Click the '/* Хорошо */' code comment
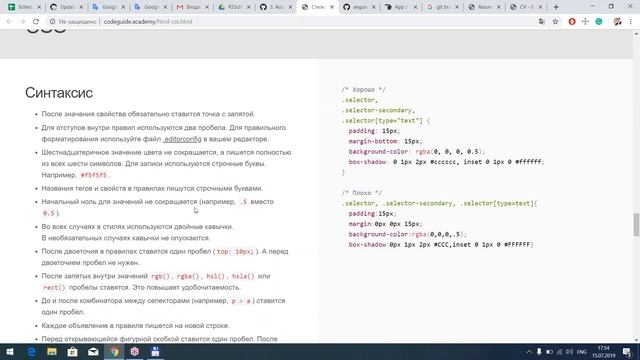640x360 pixels. click(363, 89)
